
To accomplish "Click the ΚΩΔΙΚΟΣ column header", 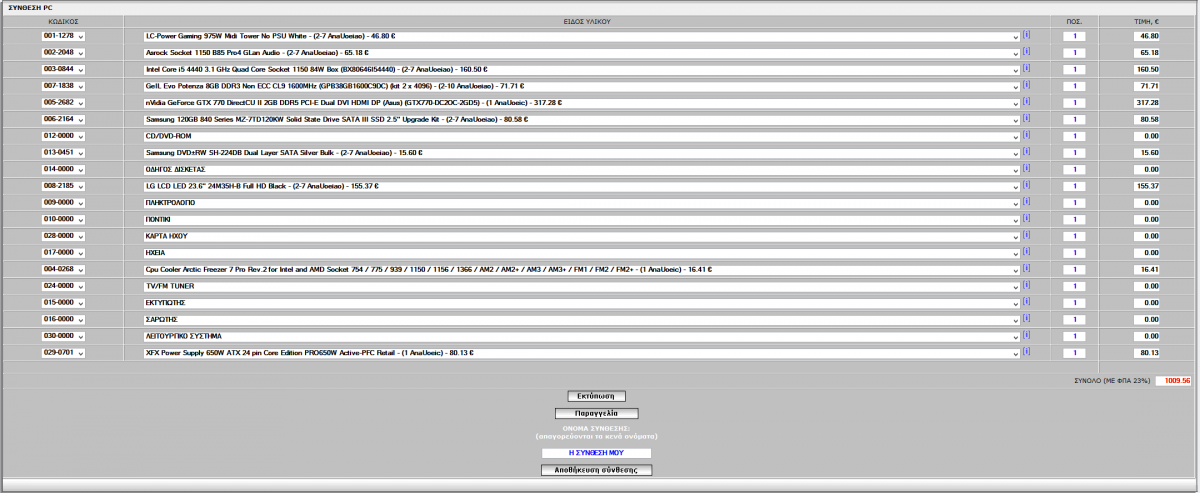I will [63, 20].
